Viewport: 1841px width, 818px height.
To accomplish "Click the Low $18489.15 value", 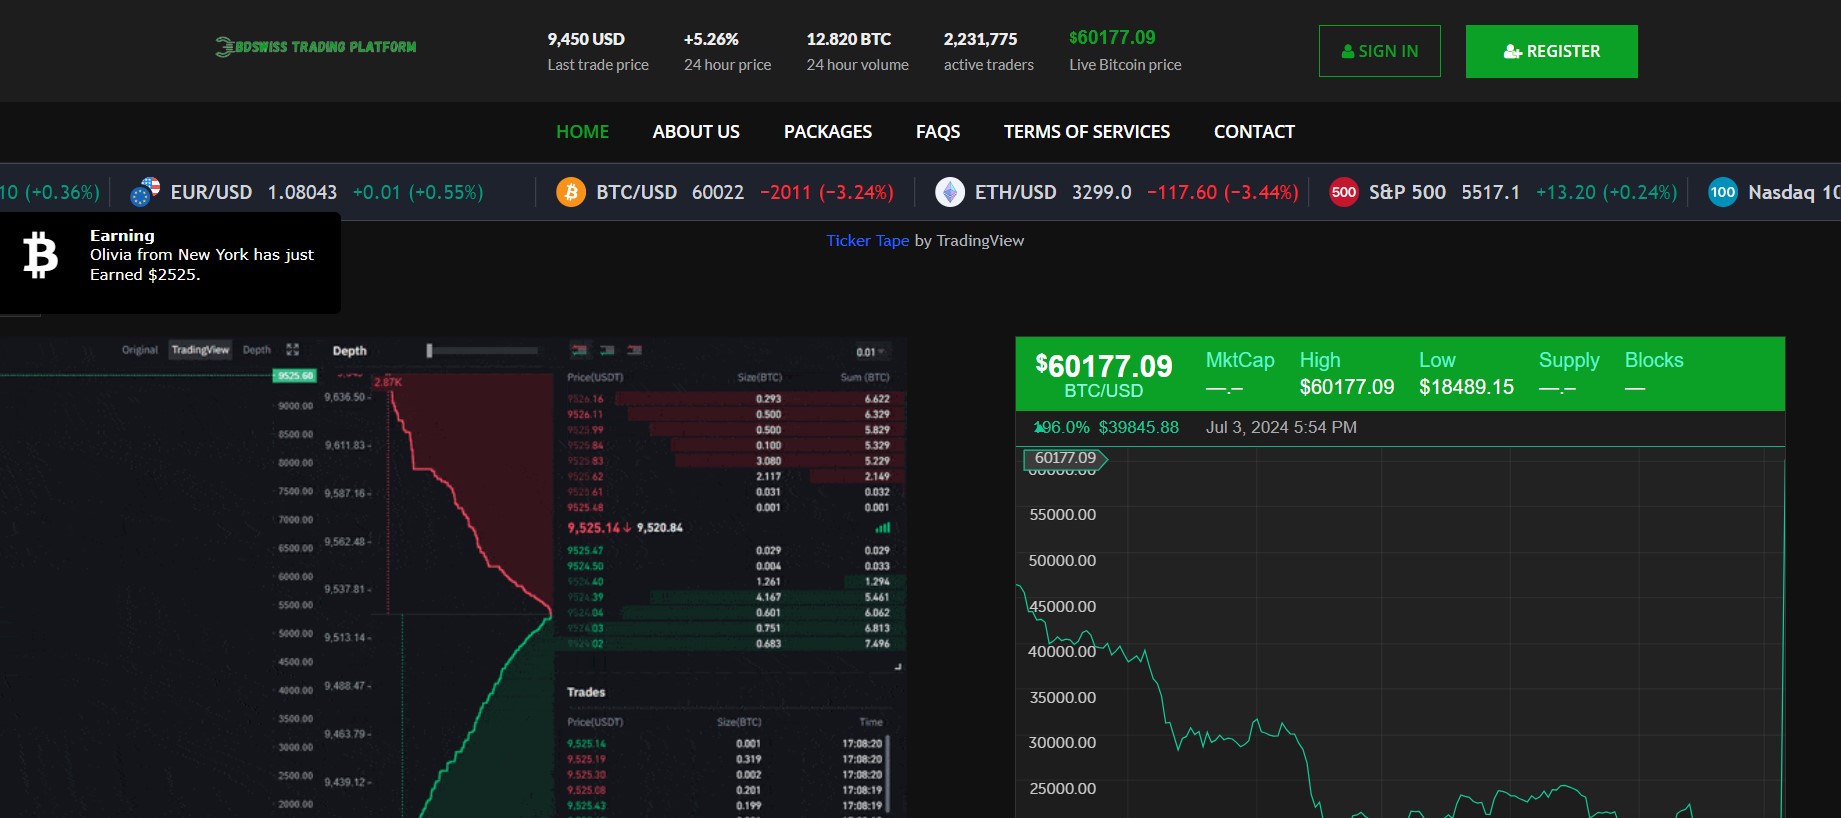I will coord(1466,387).
